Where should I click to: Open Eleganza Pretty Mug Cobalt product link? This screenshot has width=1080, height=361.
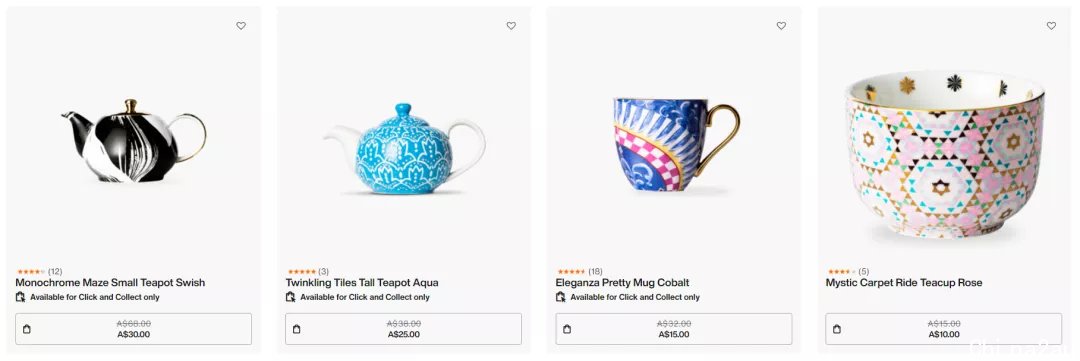622,282
